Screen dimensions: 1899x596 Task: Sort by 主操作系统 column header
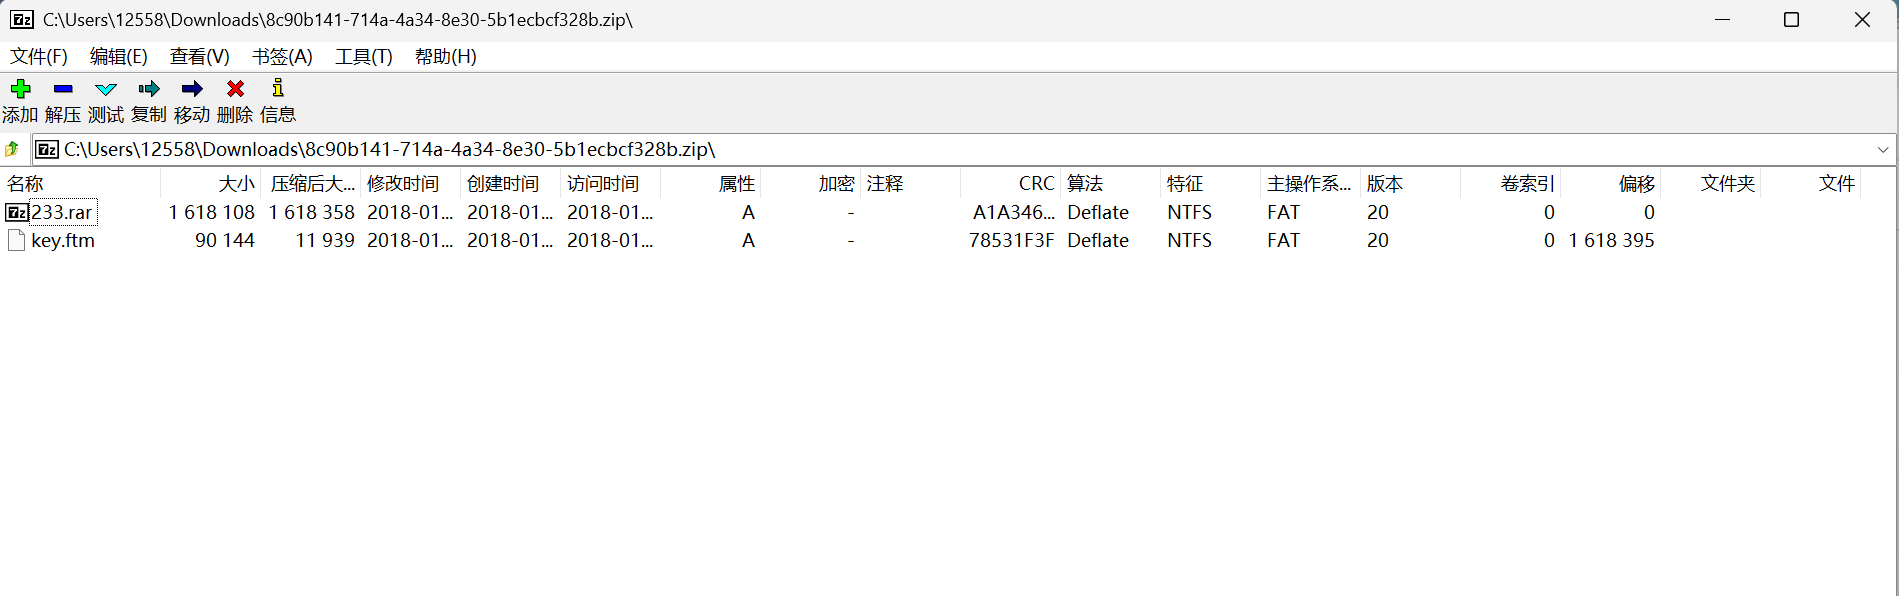[1311, 184]
